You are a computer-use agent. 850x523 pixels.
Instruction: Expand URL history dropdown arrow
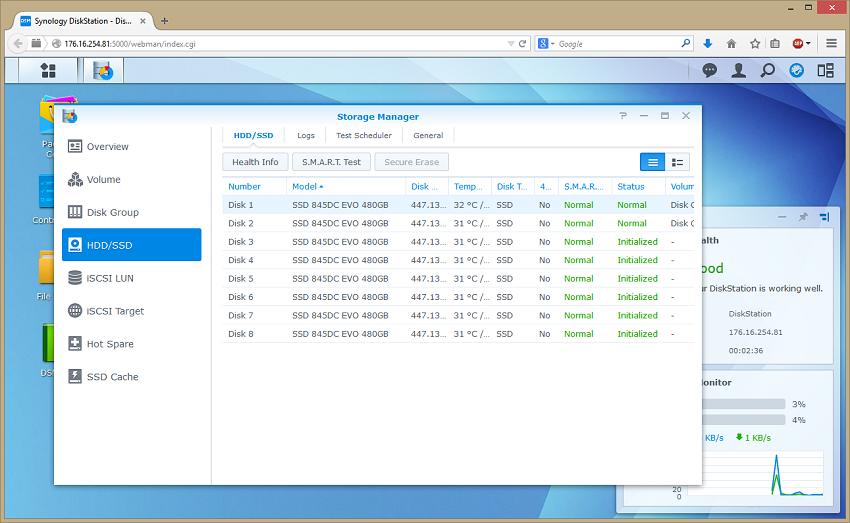point(511,44)
